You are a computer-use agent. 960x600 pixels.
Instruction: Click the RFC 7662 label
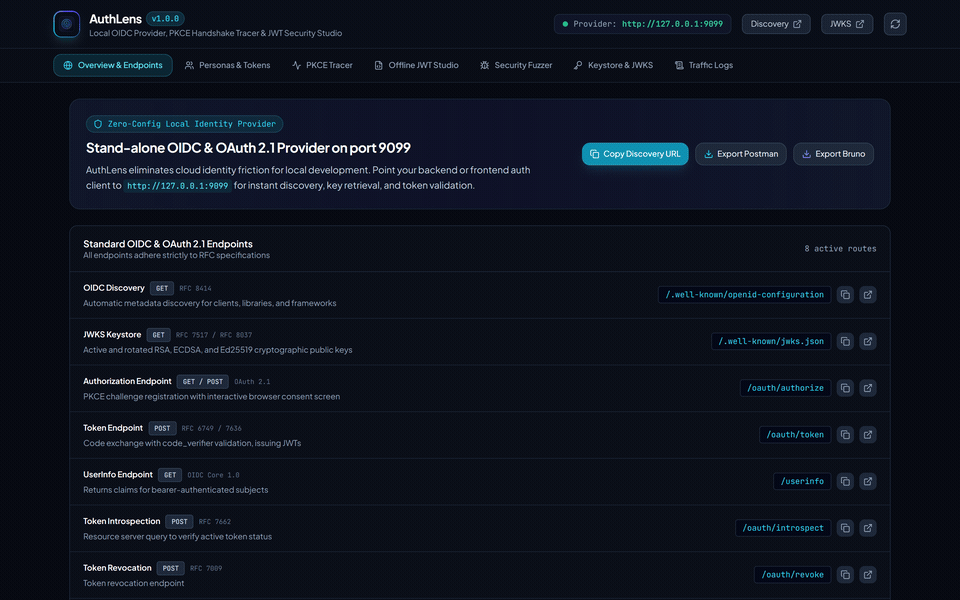(215, 522)
